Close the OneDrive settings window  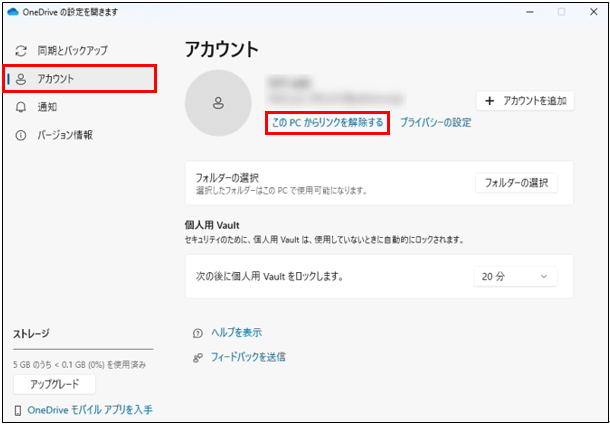pyautogui.click(x=594, y=12)
